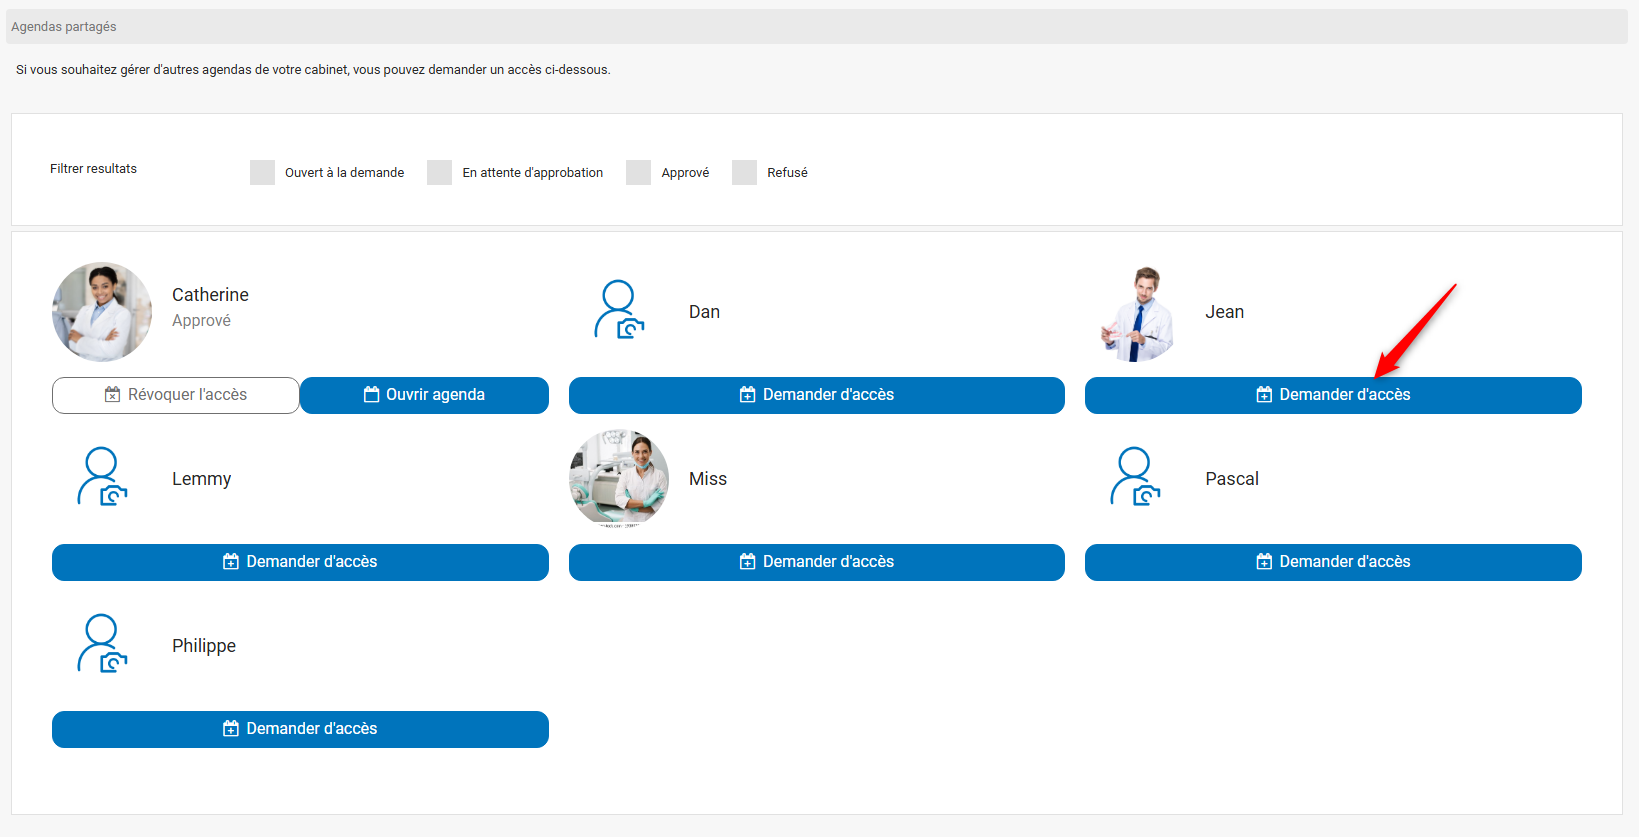Enable the Ouvert à la demande filter

pyautogui.click(x=262, y=172)
